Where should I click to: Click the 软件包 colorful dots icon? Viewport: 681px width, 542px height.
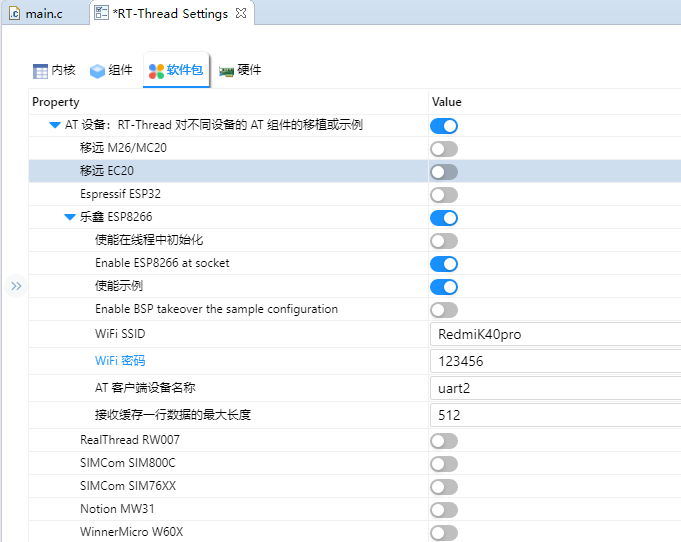[156, 71]
